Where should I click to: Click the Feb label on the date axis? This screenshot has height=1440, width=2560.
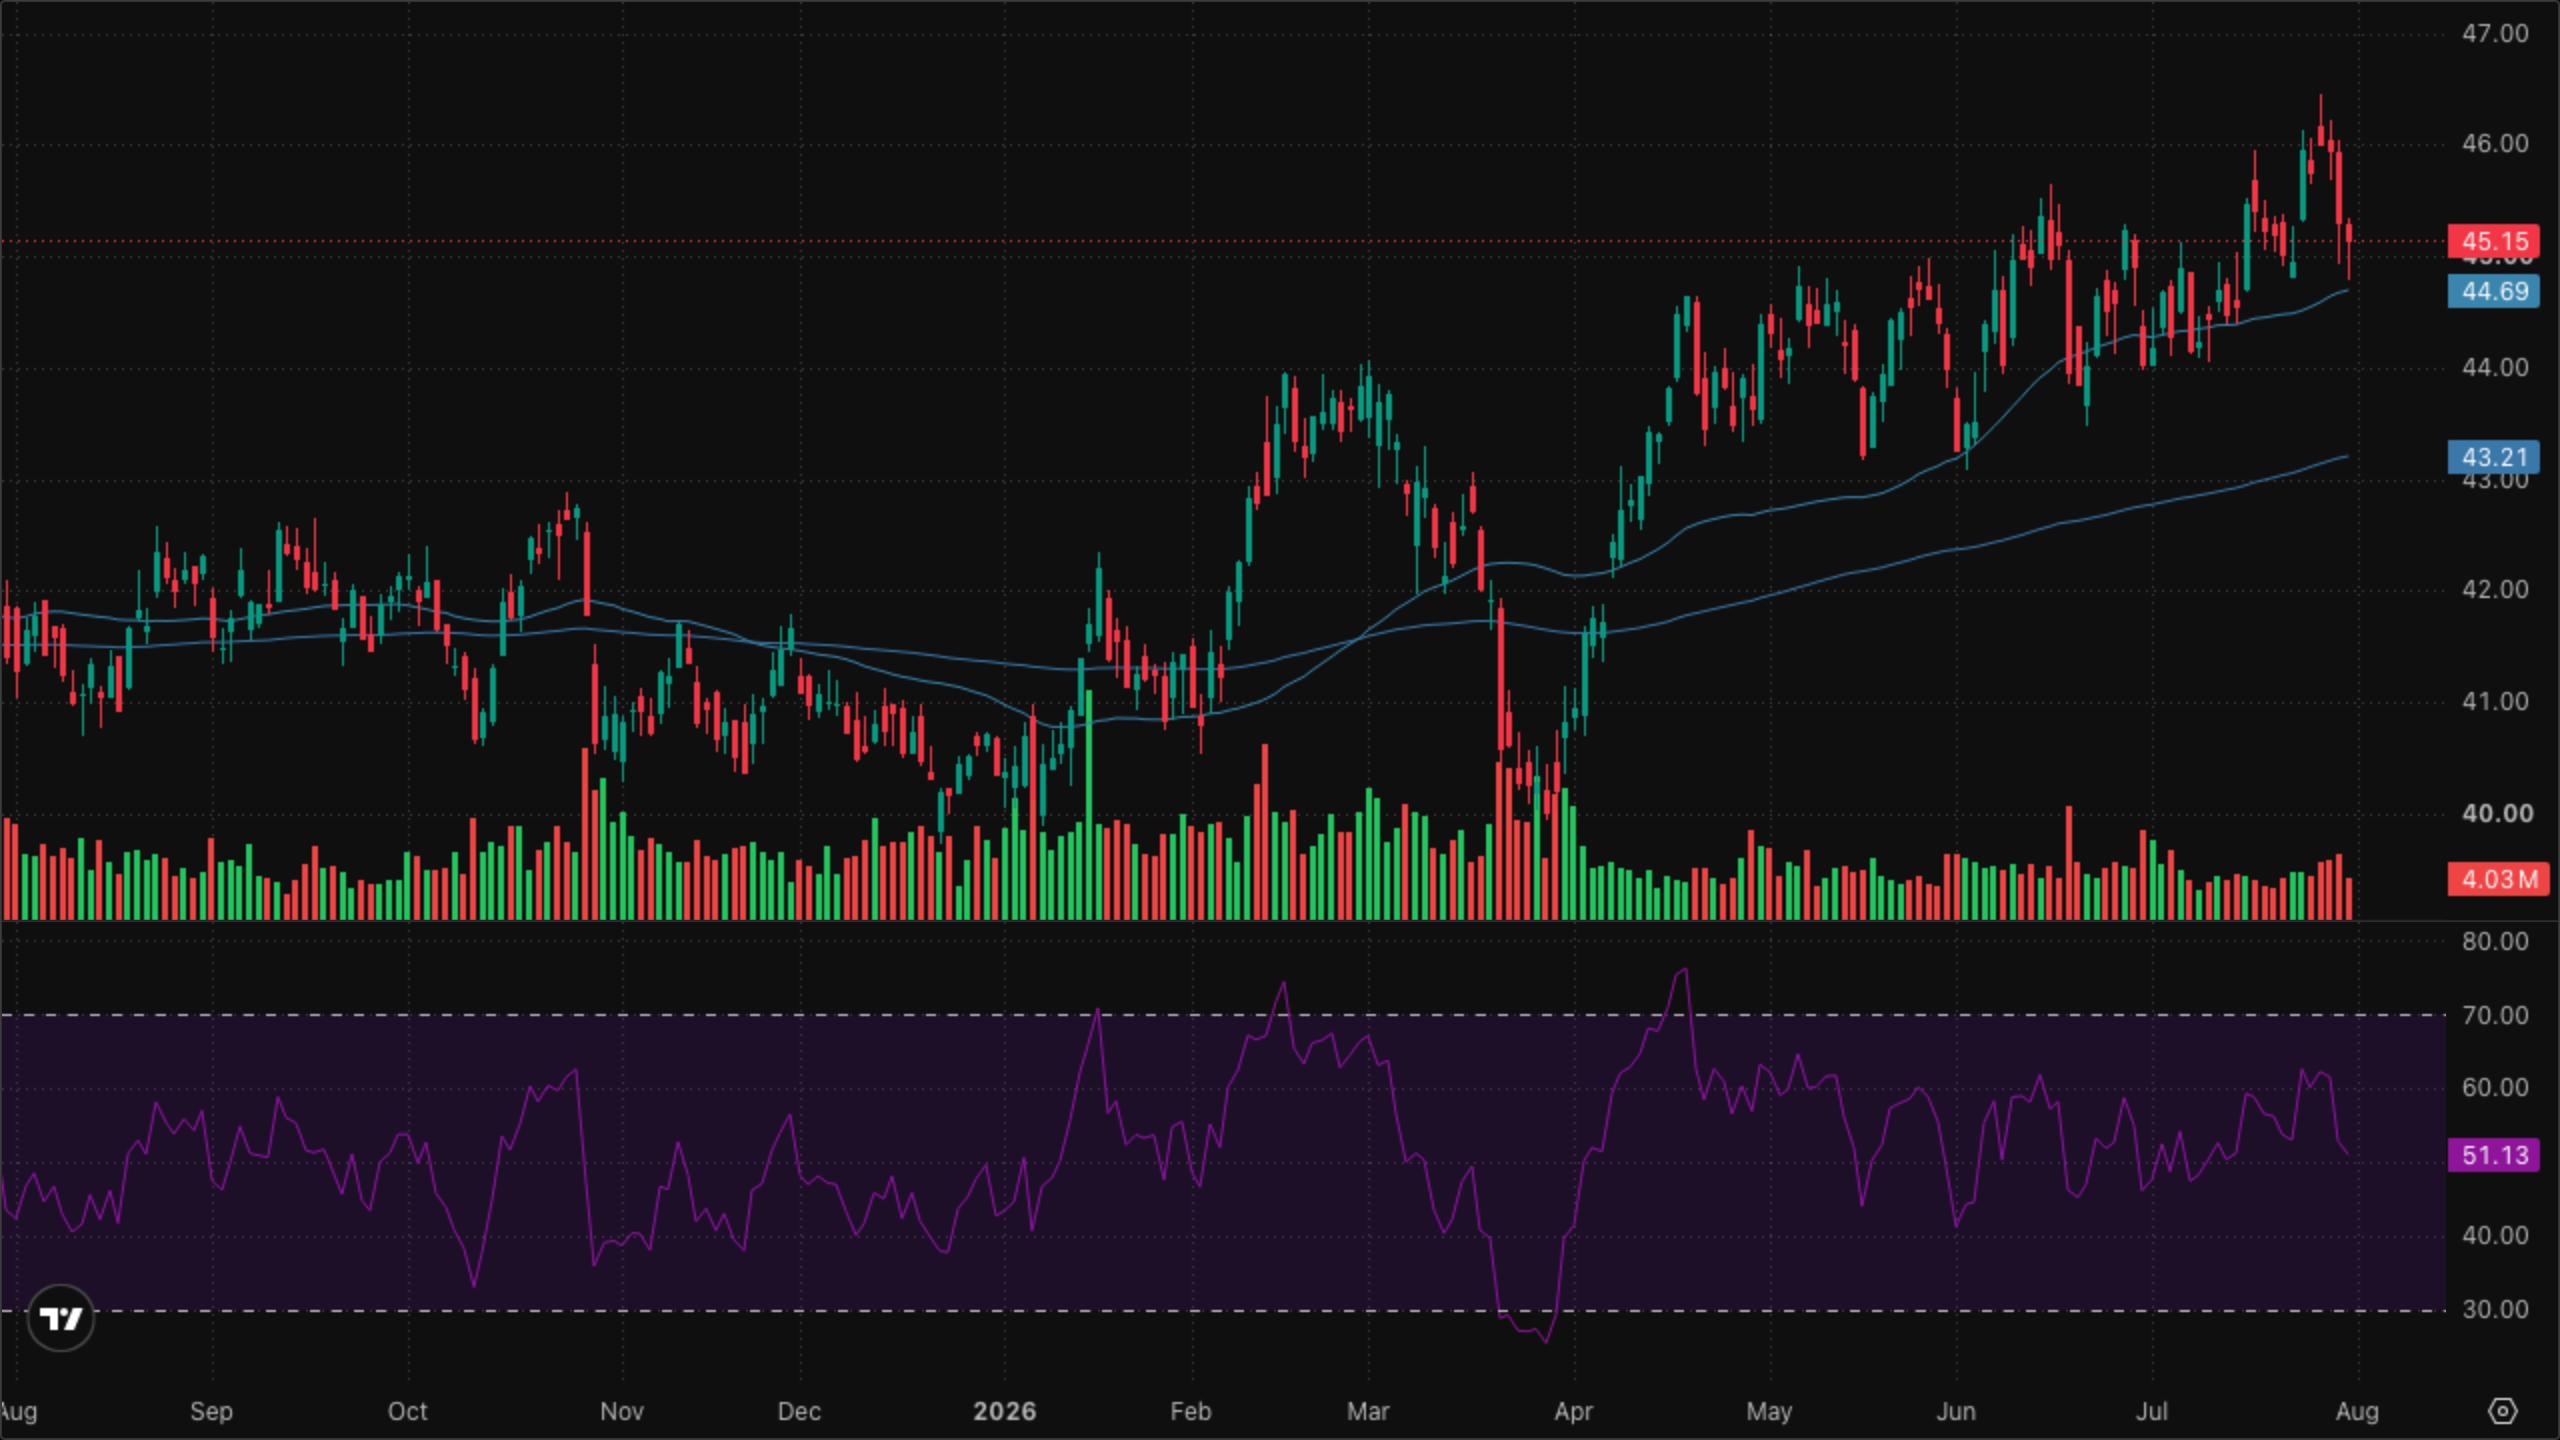(1190, 1411)
